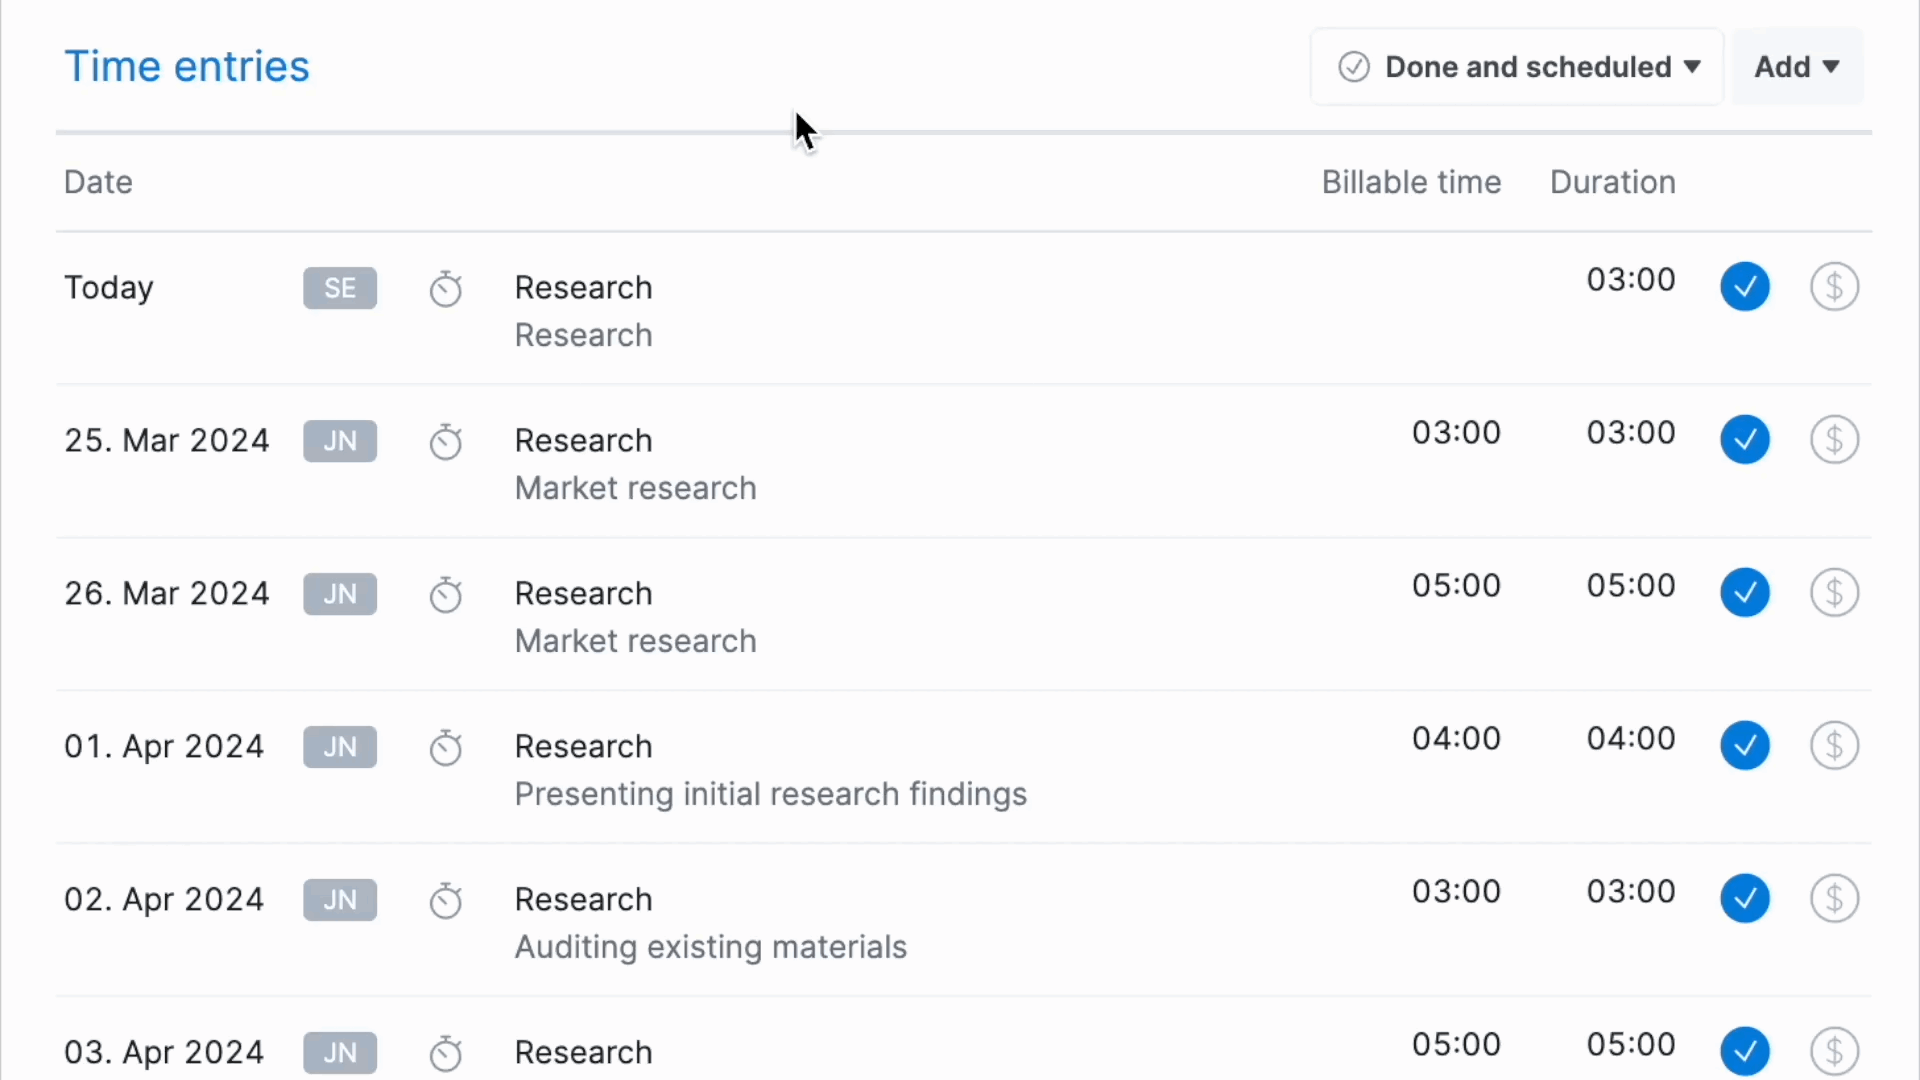This screenshot has width=1920, height=1080.
Task: Click the 03:00 duration in Today's row
Action: (1631, 280)
